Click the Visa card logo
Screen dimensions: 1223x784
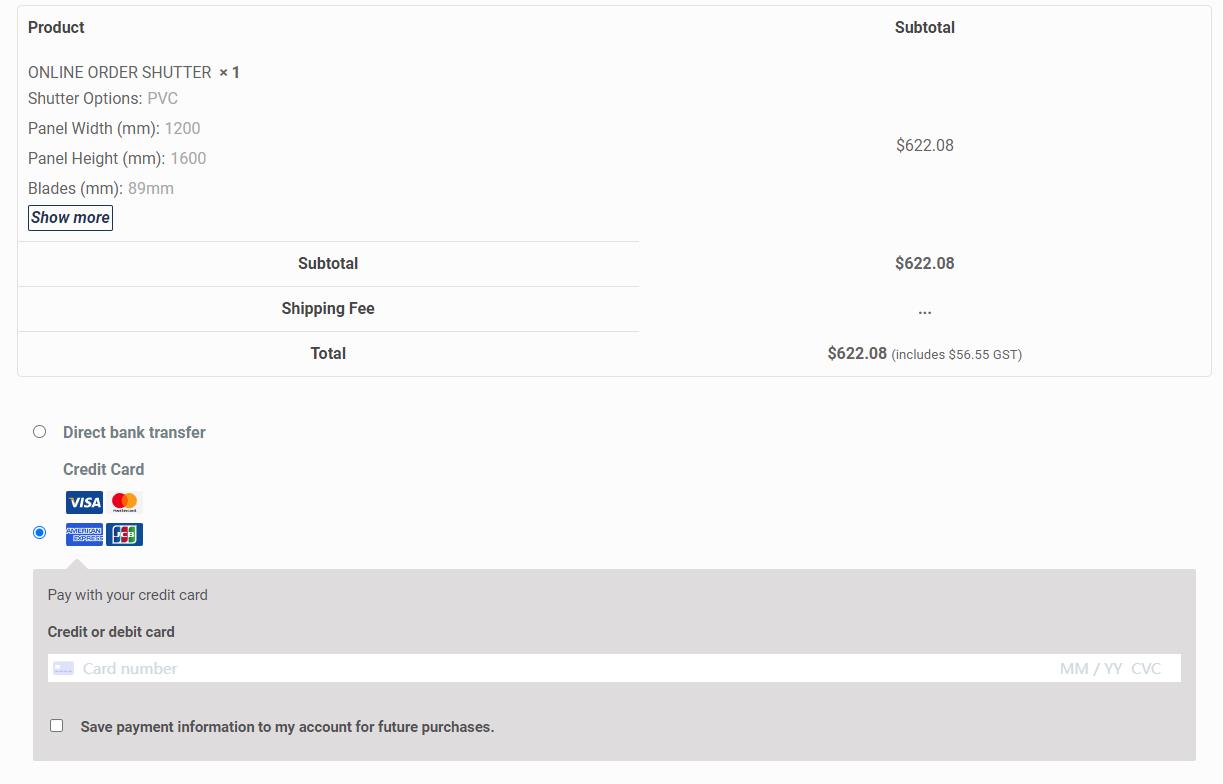tap(84, 502)
